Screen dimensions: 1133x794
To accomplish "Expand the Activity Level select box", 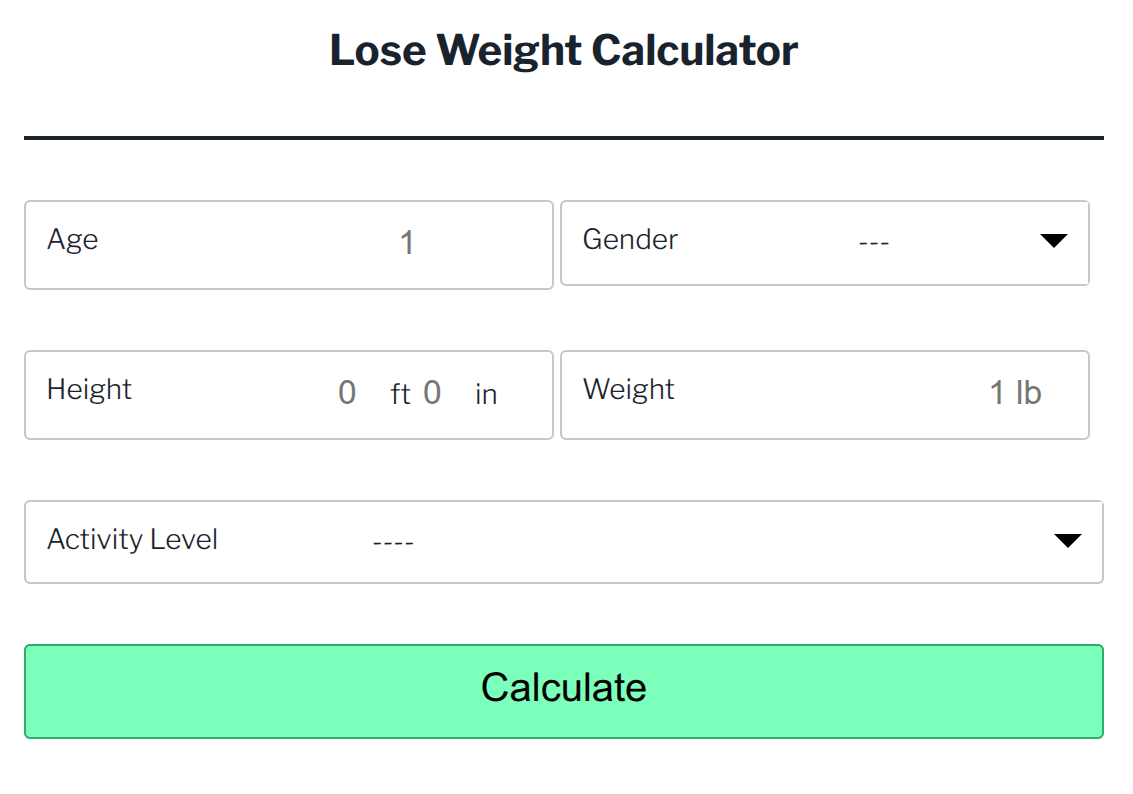I will click(700, 542).
